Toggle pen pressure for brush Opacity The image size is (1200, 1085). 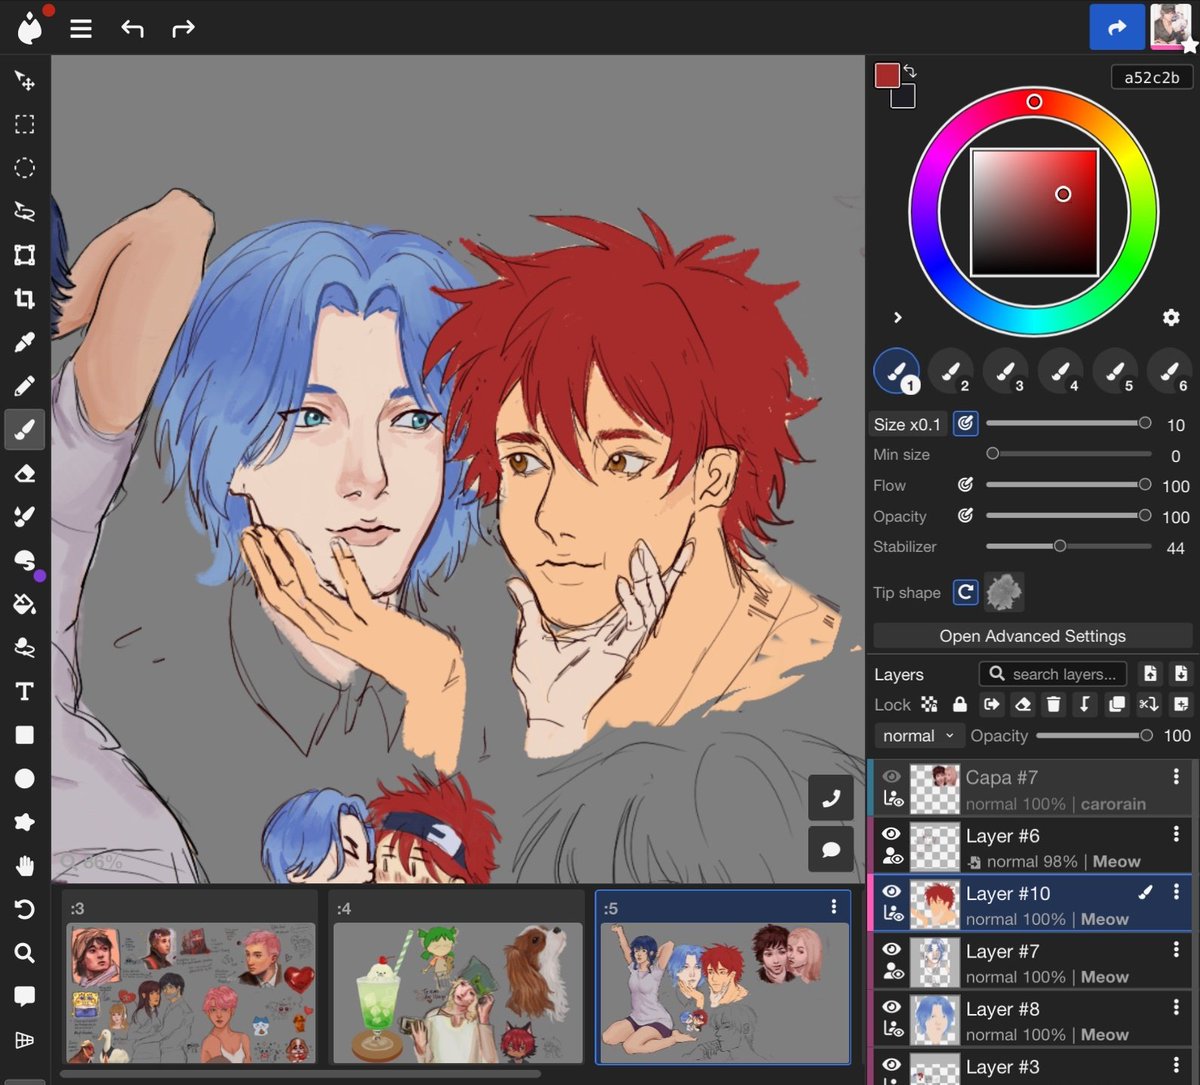(x=965, y=516)
